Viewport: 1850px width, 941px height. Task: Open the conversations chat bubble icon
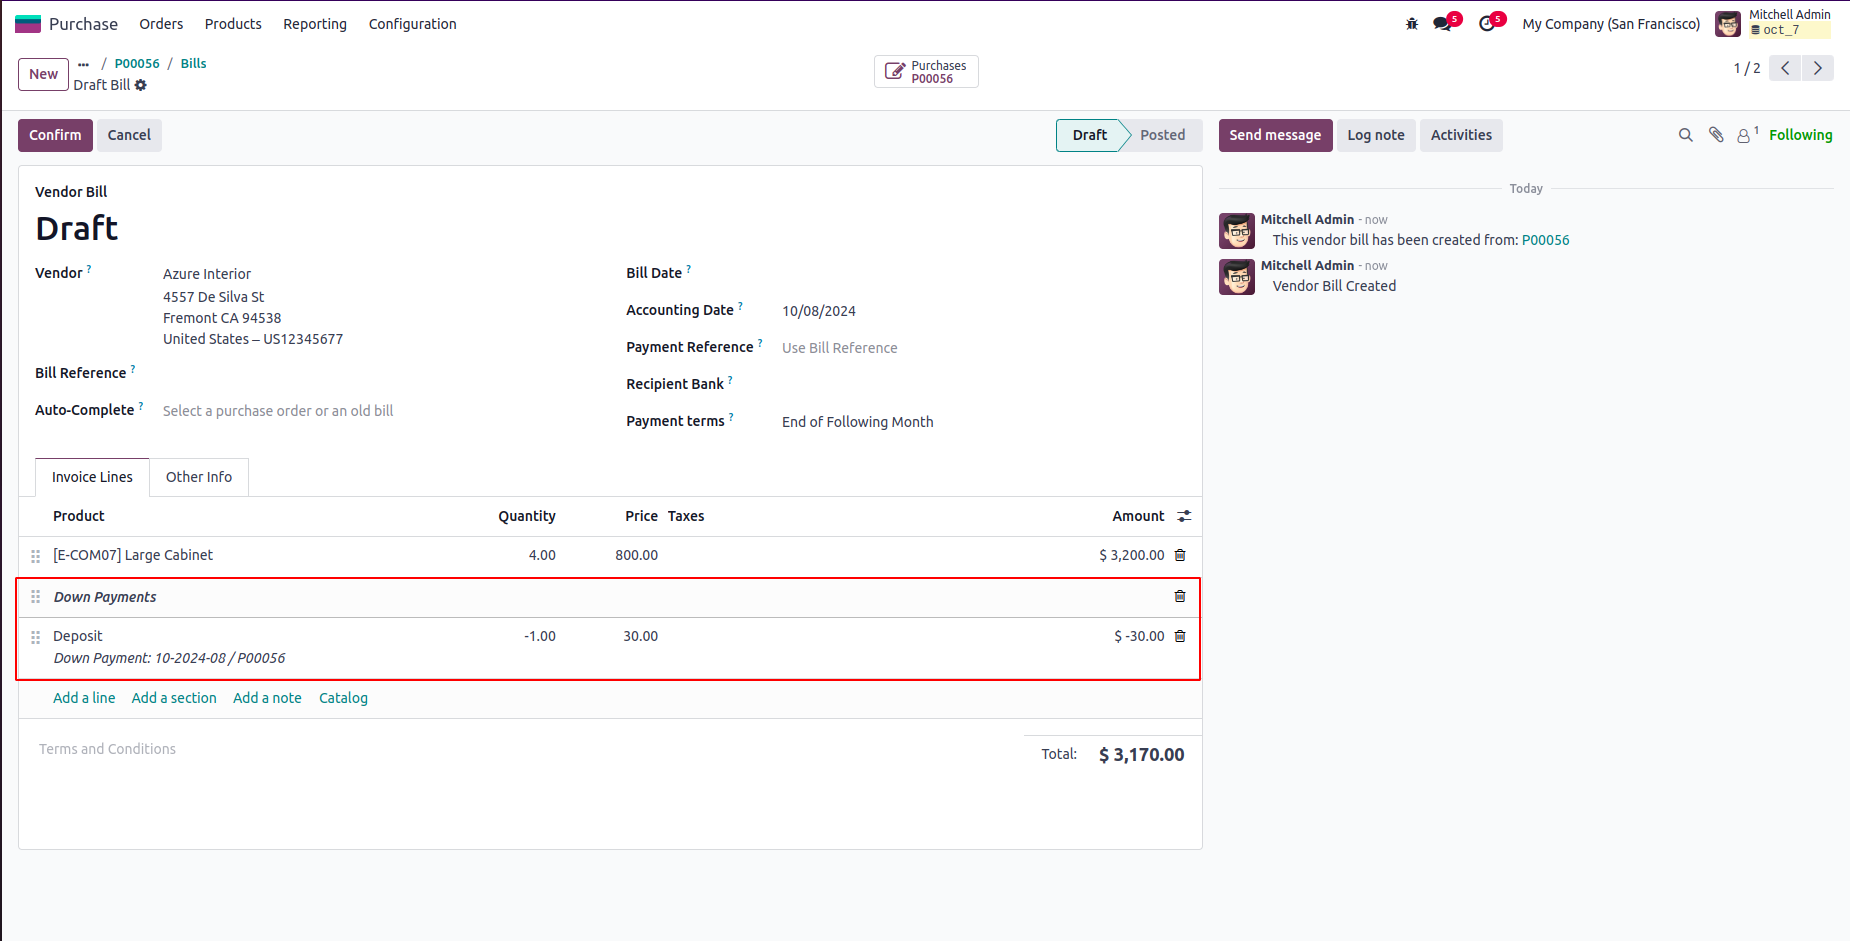click(1442, 24)
